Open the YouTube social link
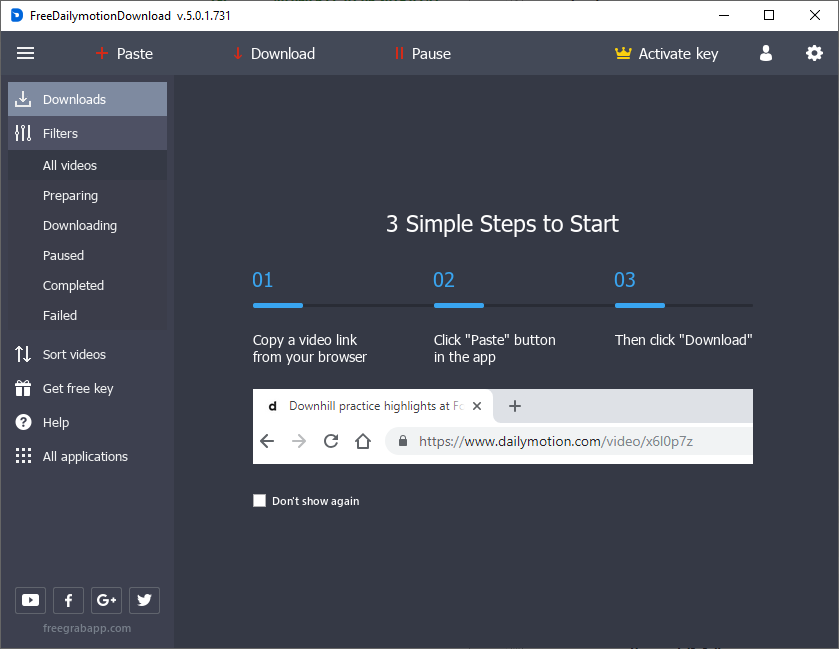This screenshot has height=649, width=839. [30, 600]
